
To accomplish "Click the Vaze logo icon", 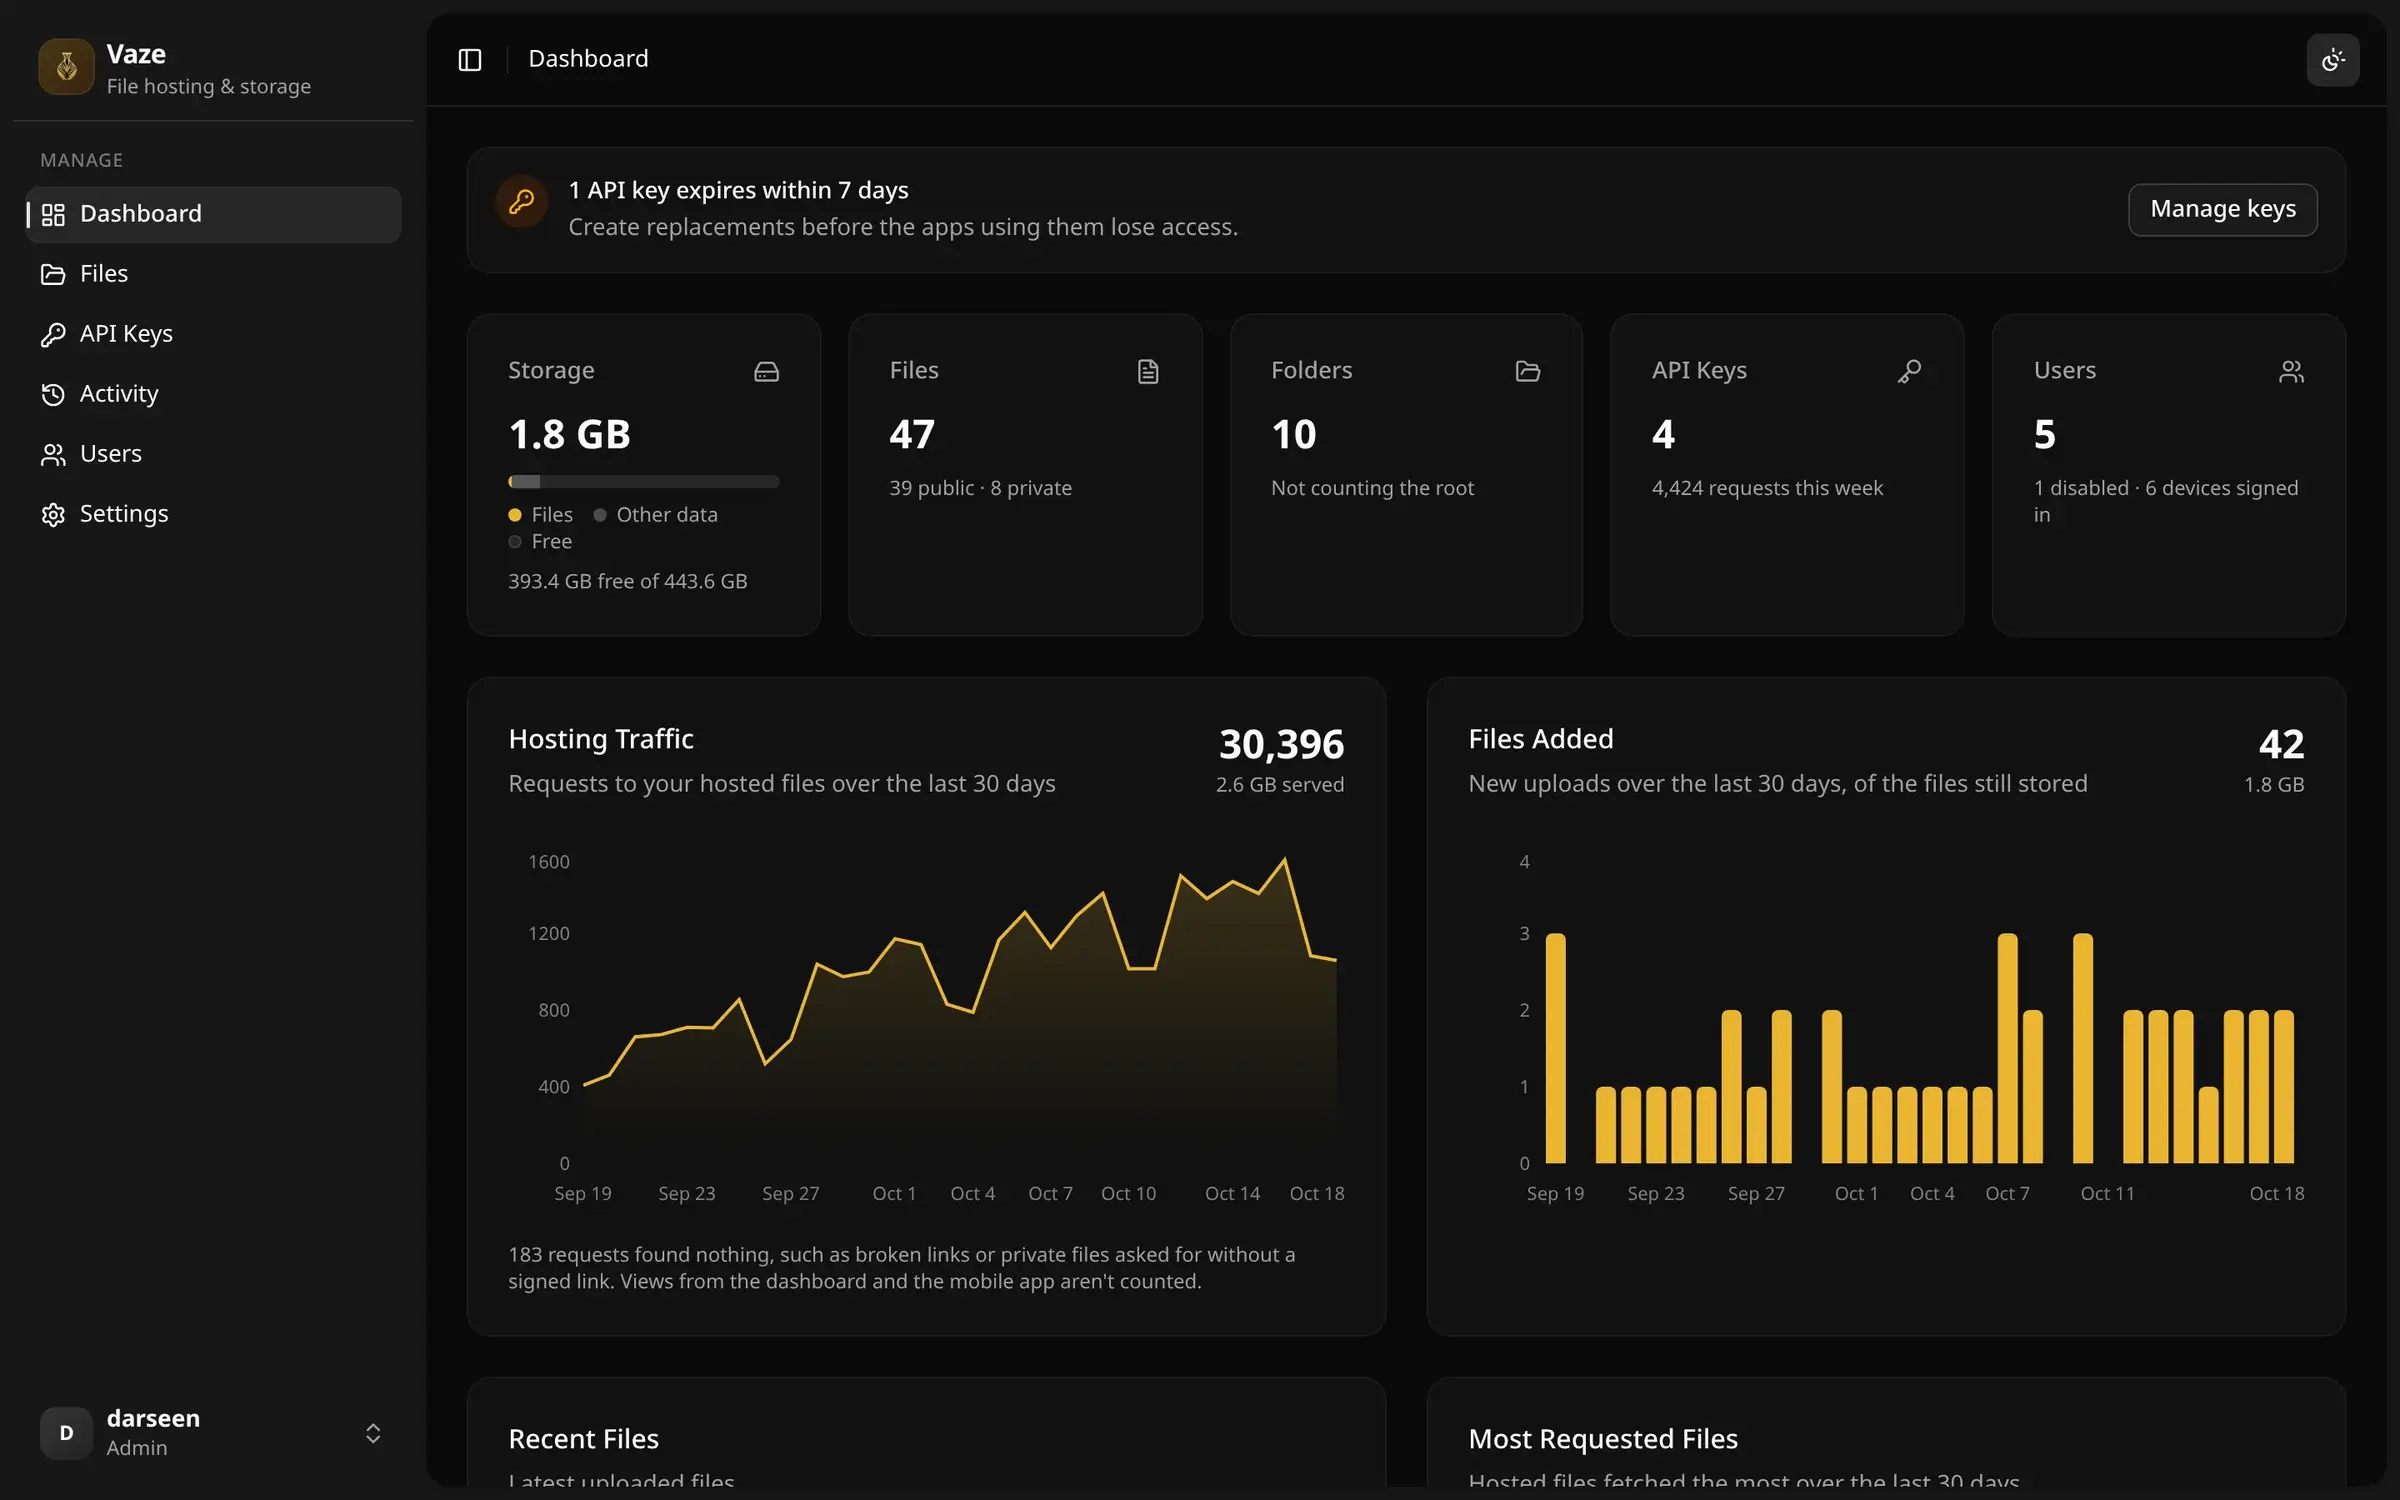I will [x=66, y=66].
